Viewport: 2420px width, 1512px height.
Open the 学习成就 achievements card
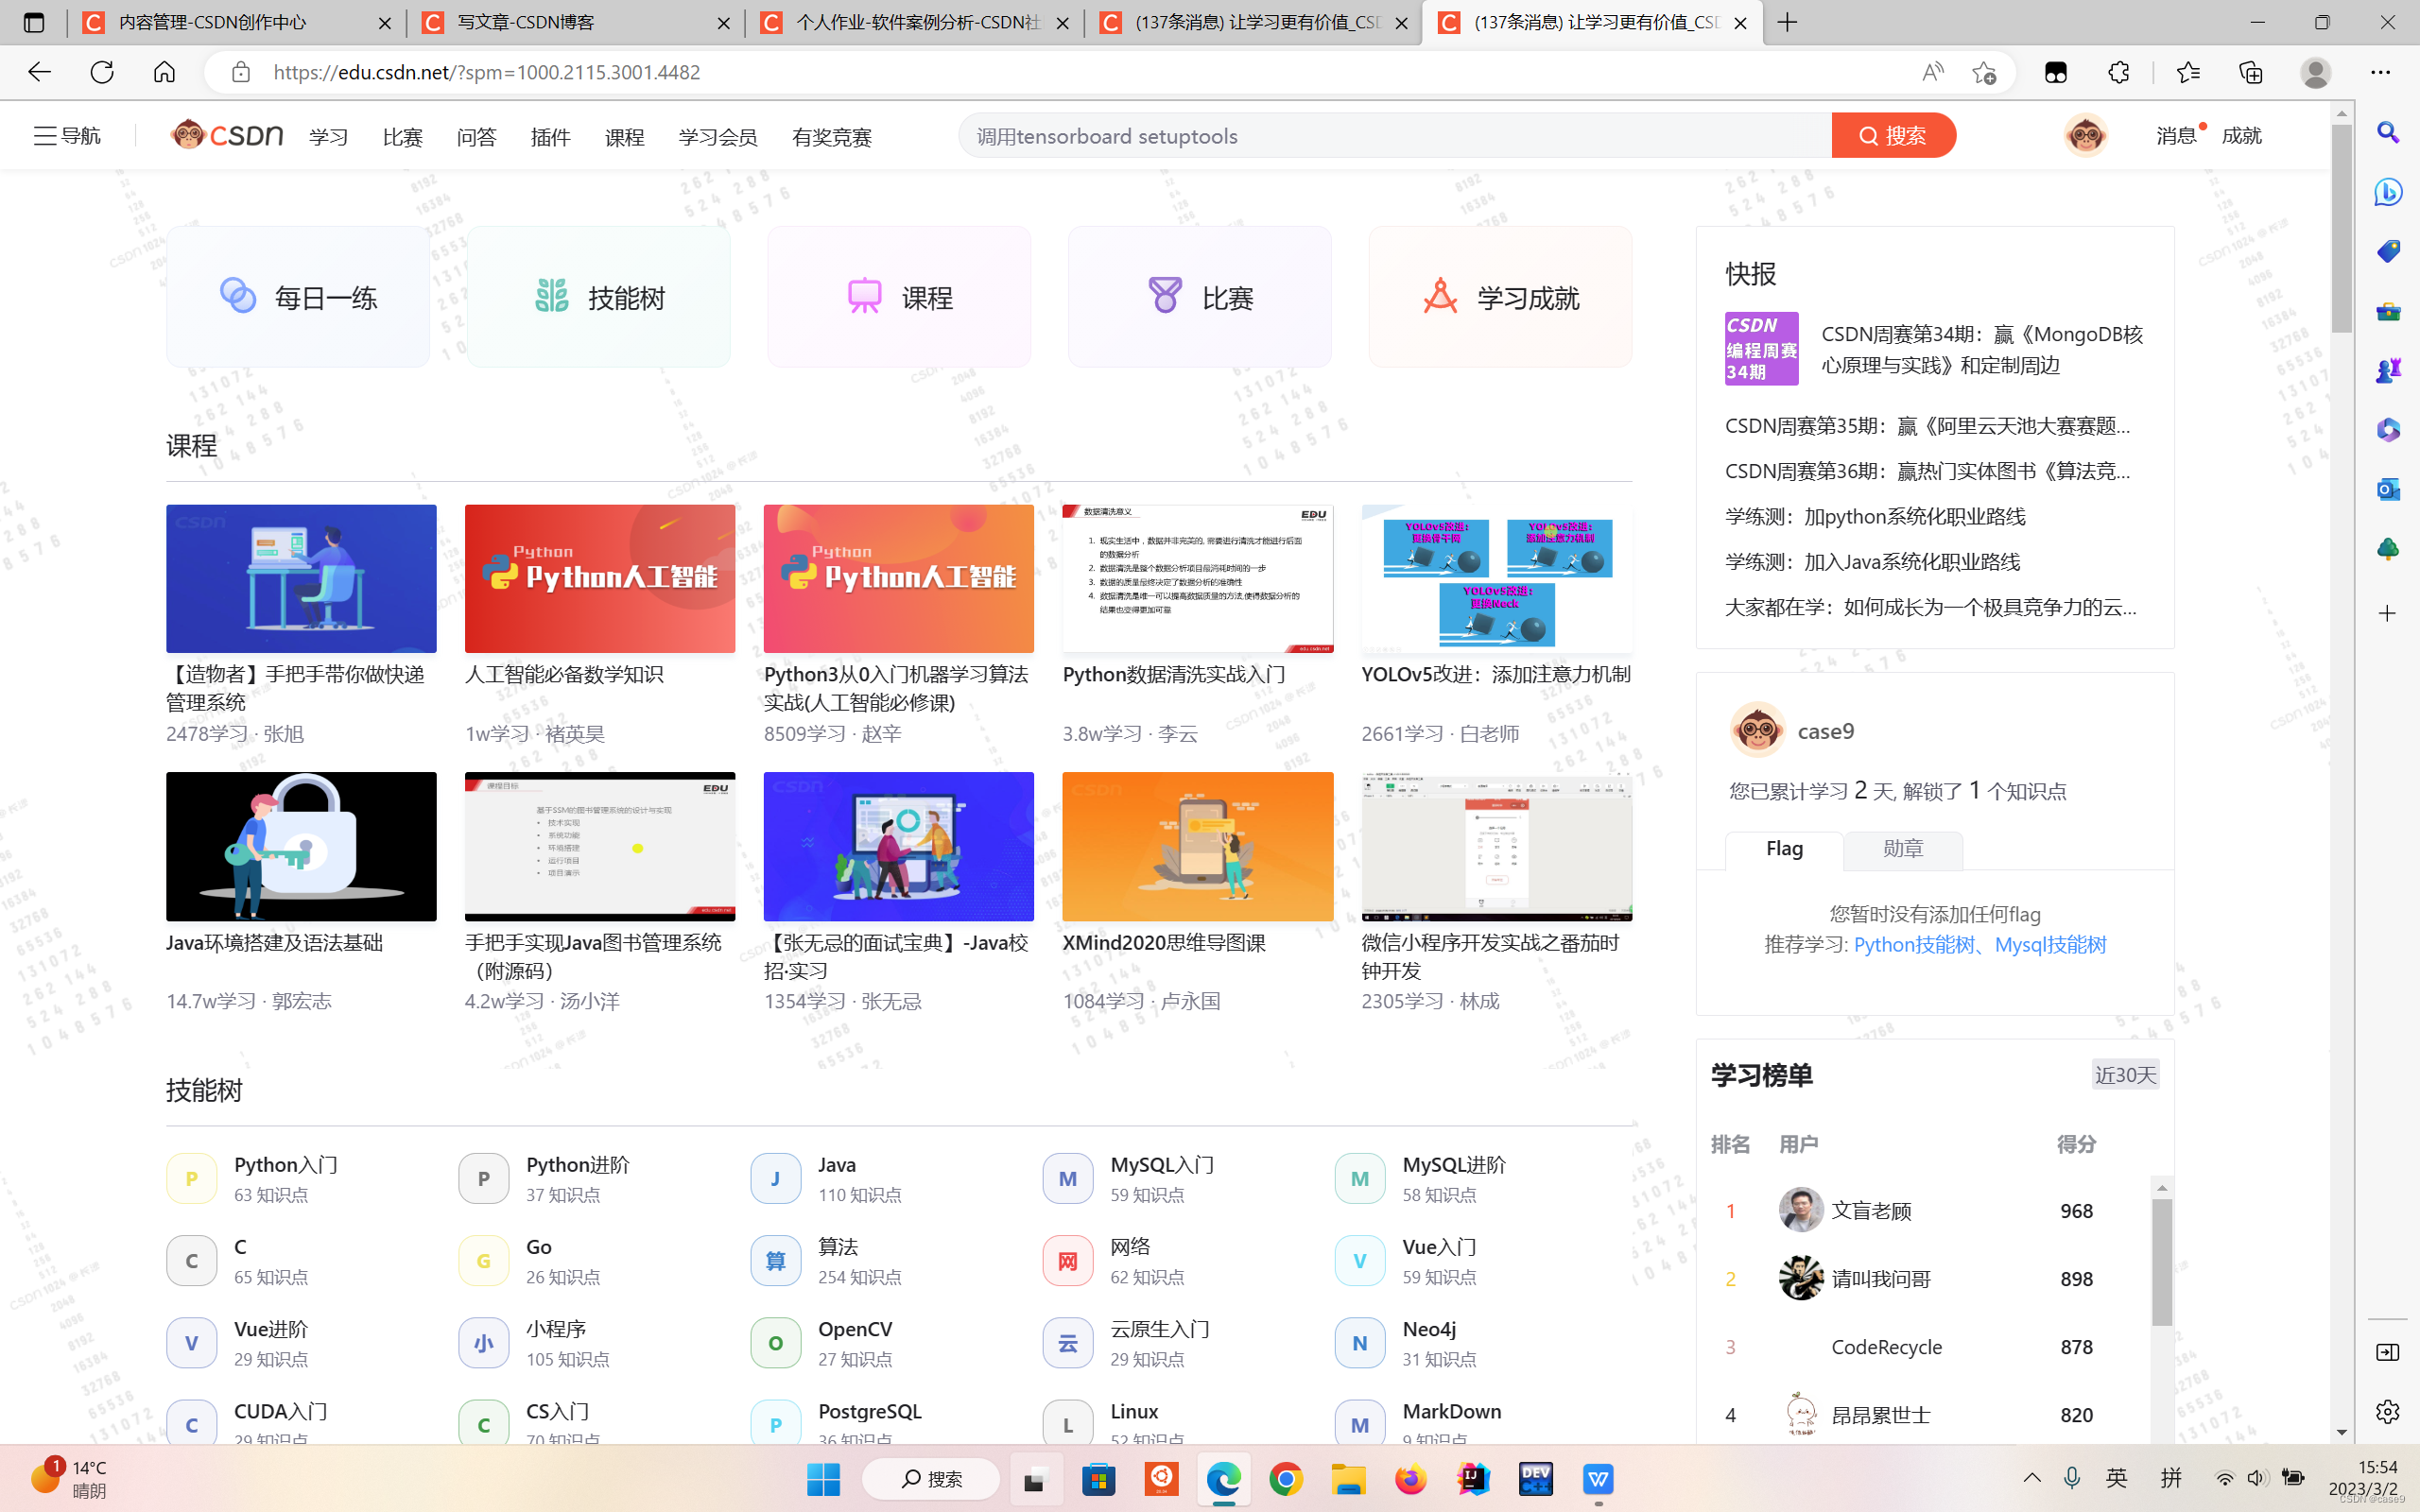tap(1499, 297)
